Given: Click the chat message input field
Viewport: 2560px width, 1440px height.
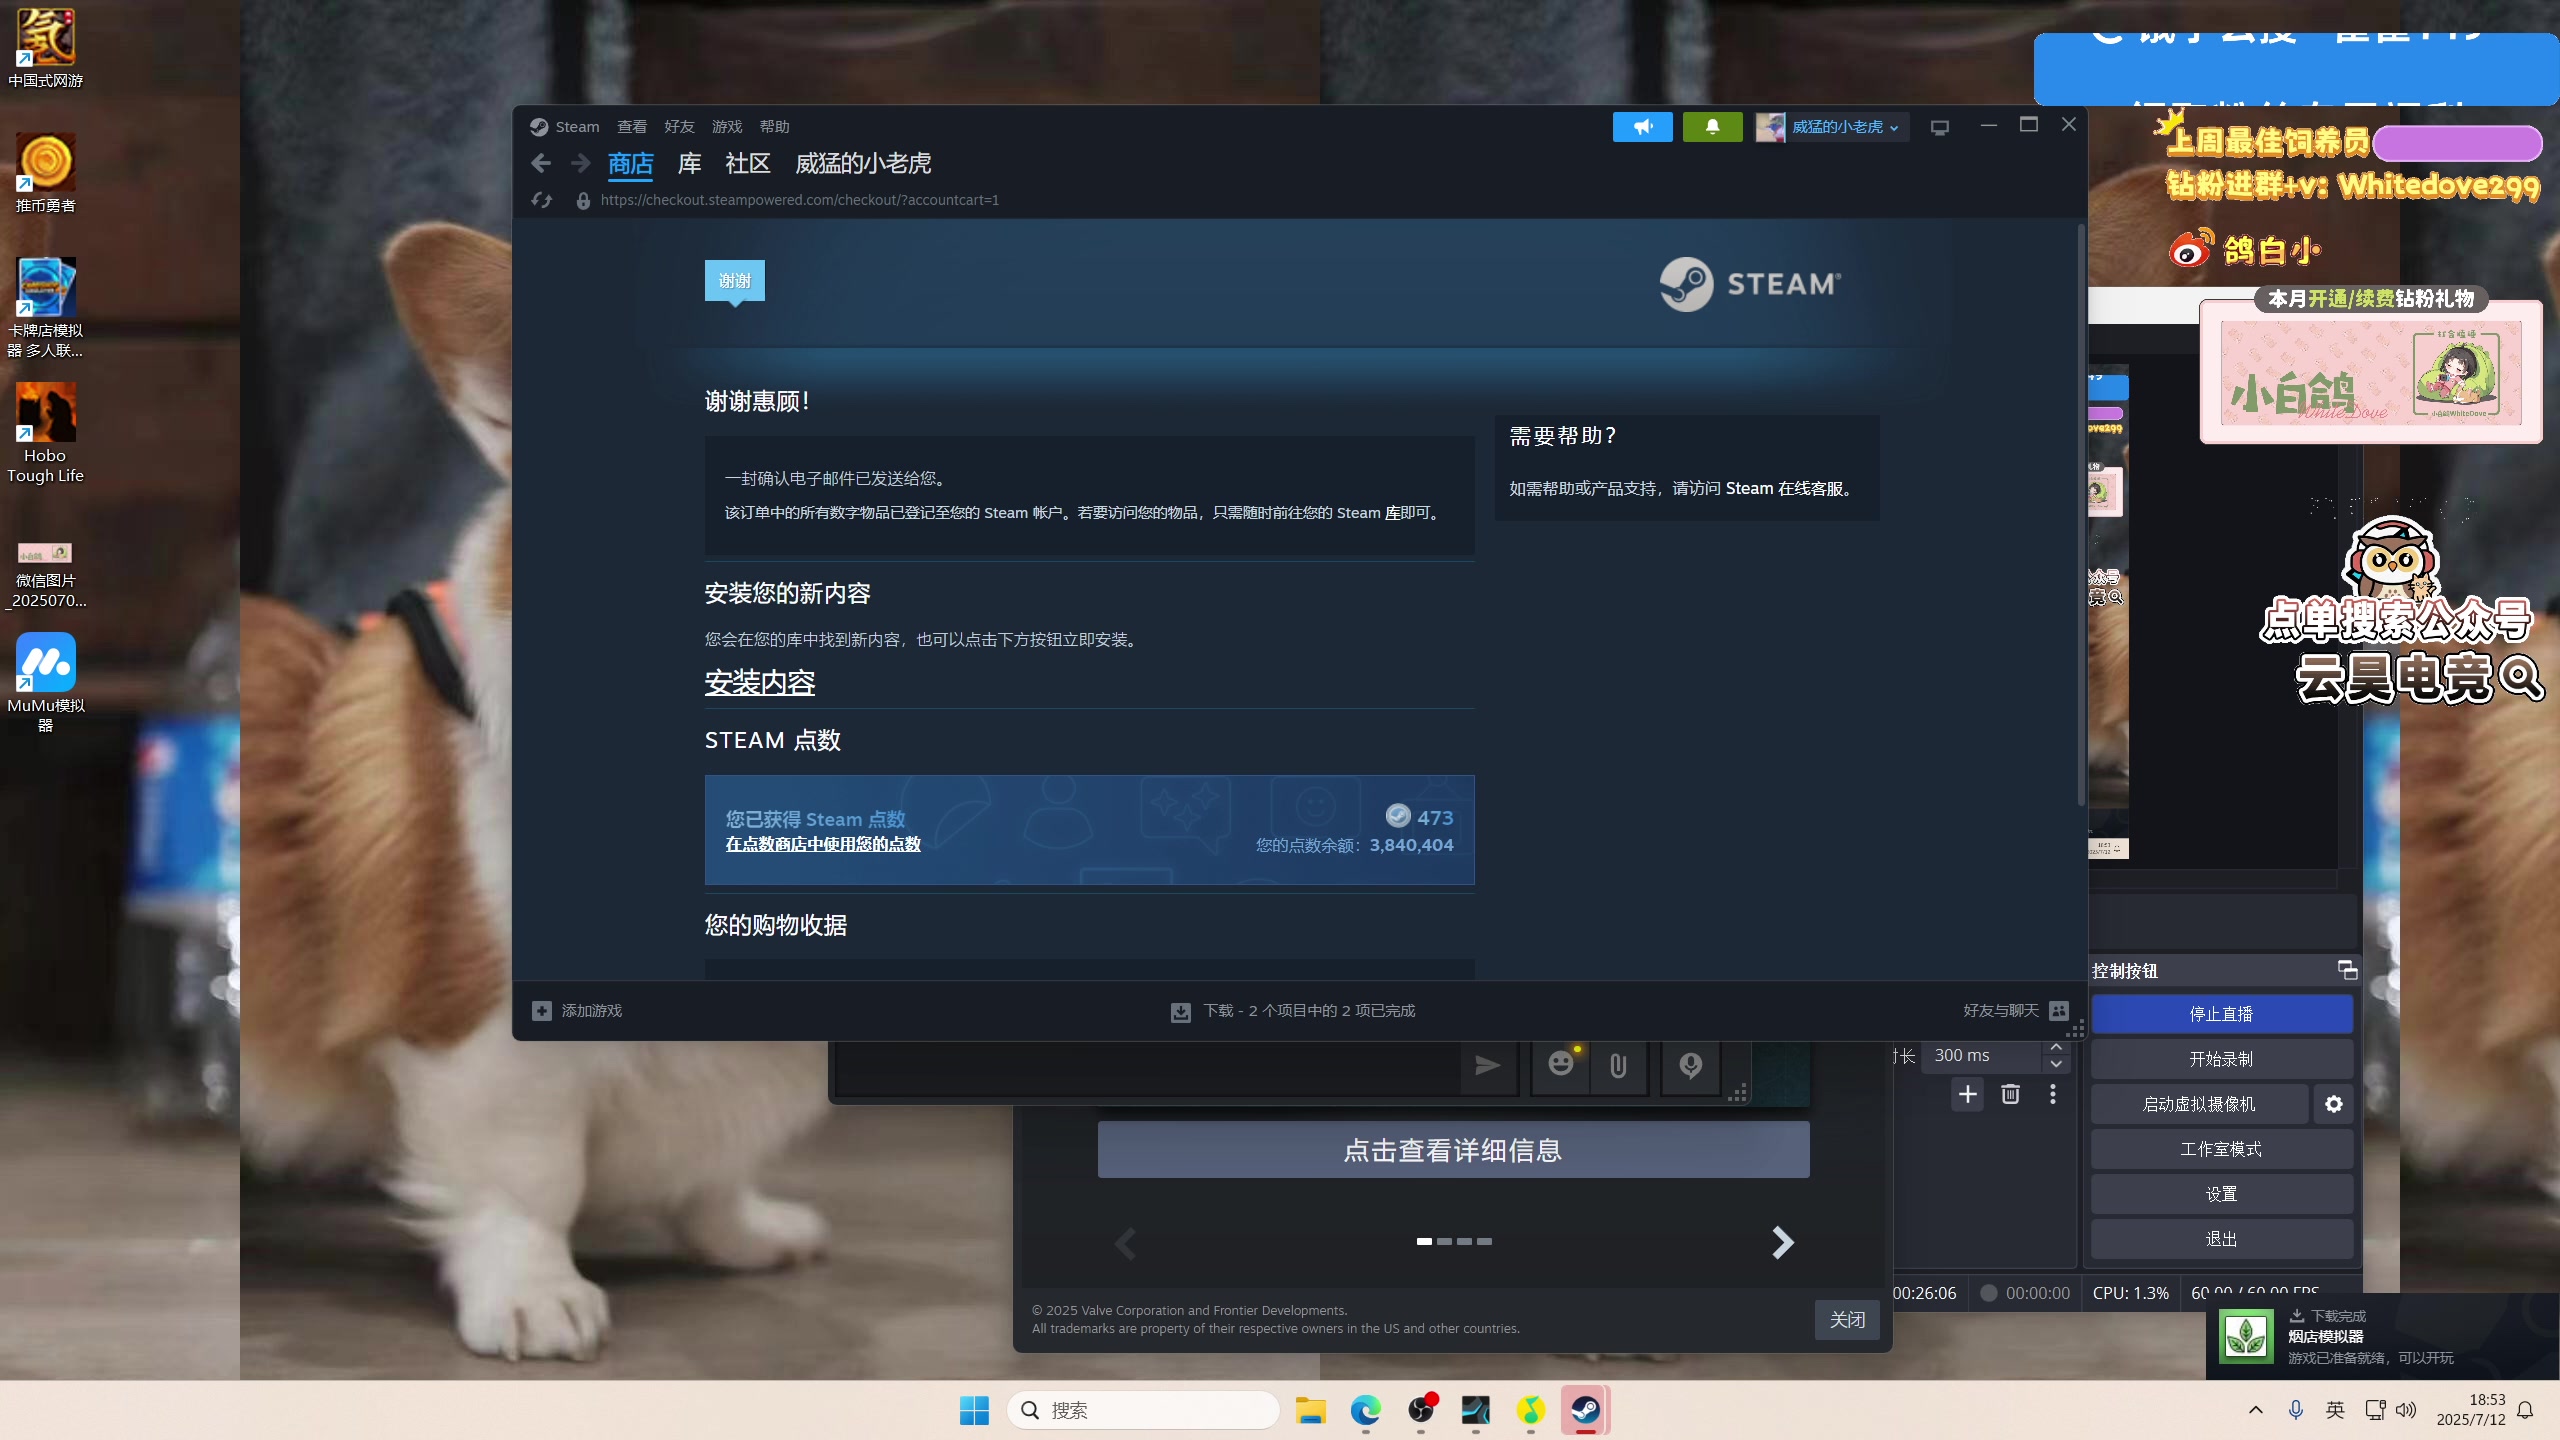Looking at the screenshot, I should (x=1147, y=1067).
